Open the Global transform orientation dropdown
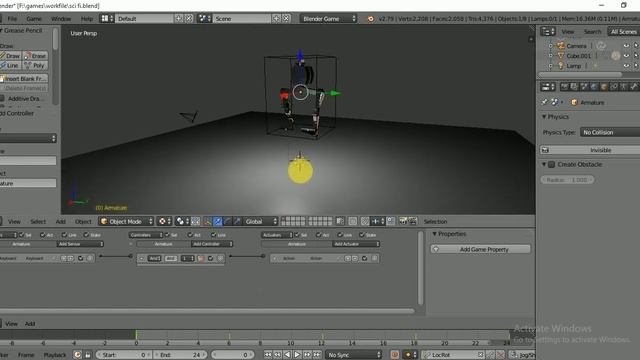This screenshot has width=640, height=360. tap(260, 221)
